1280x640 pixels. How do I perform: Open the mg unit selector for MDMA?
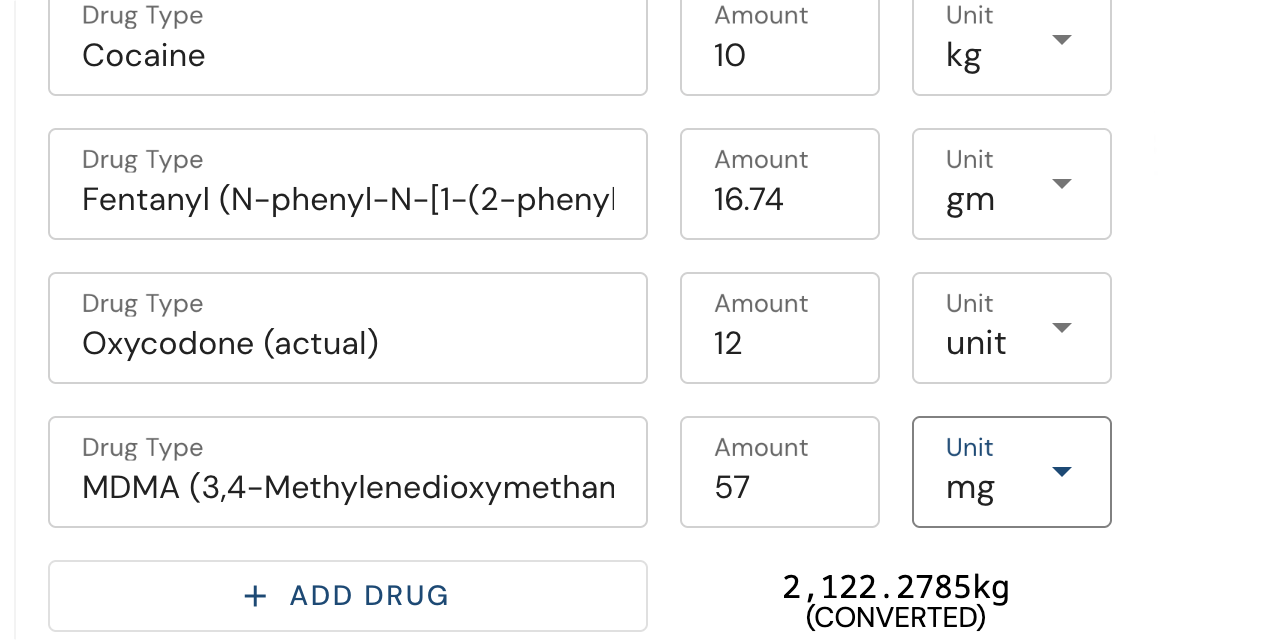tap(1011, 472)
